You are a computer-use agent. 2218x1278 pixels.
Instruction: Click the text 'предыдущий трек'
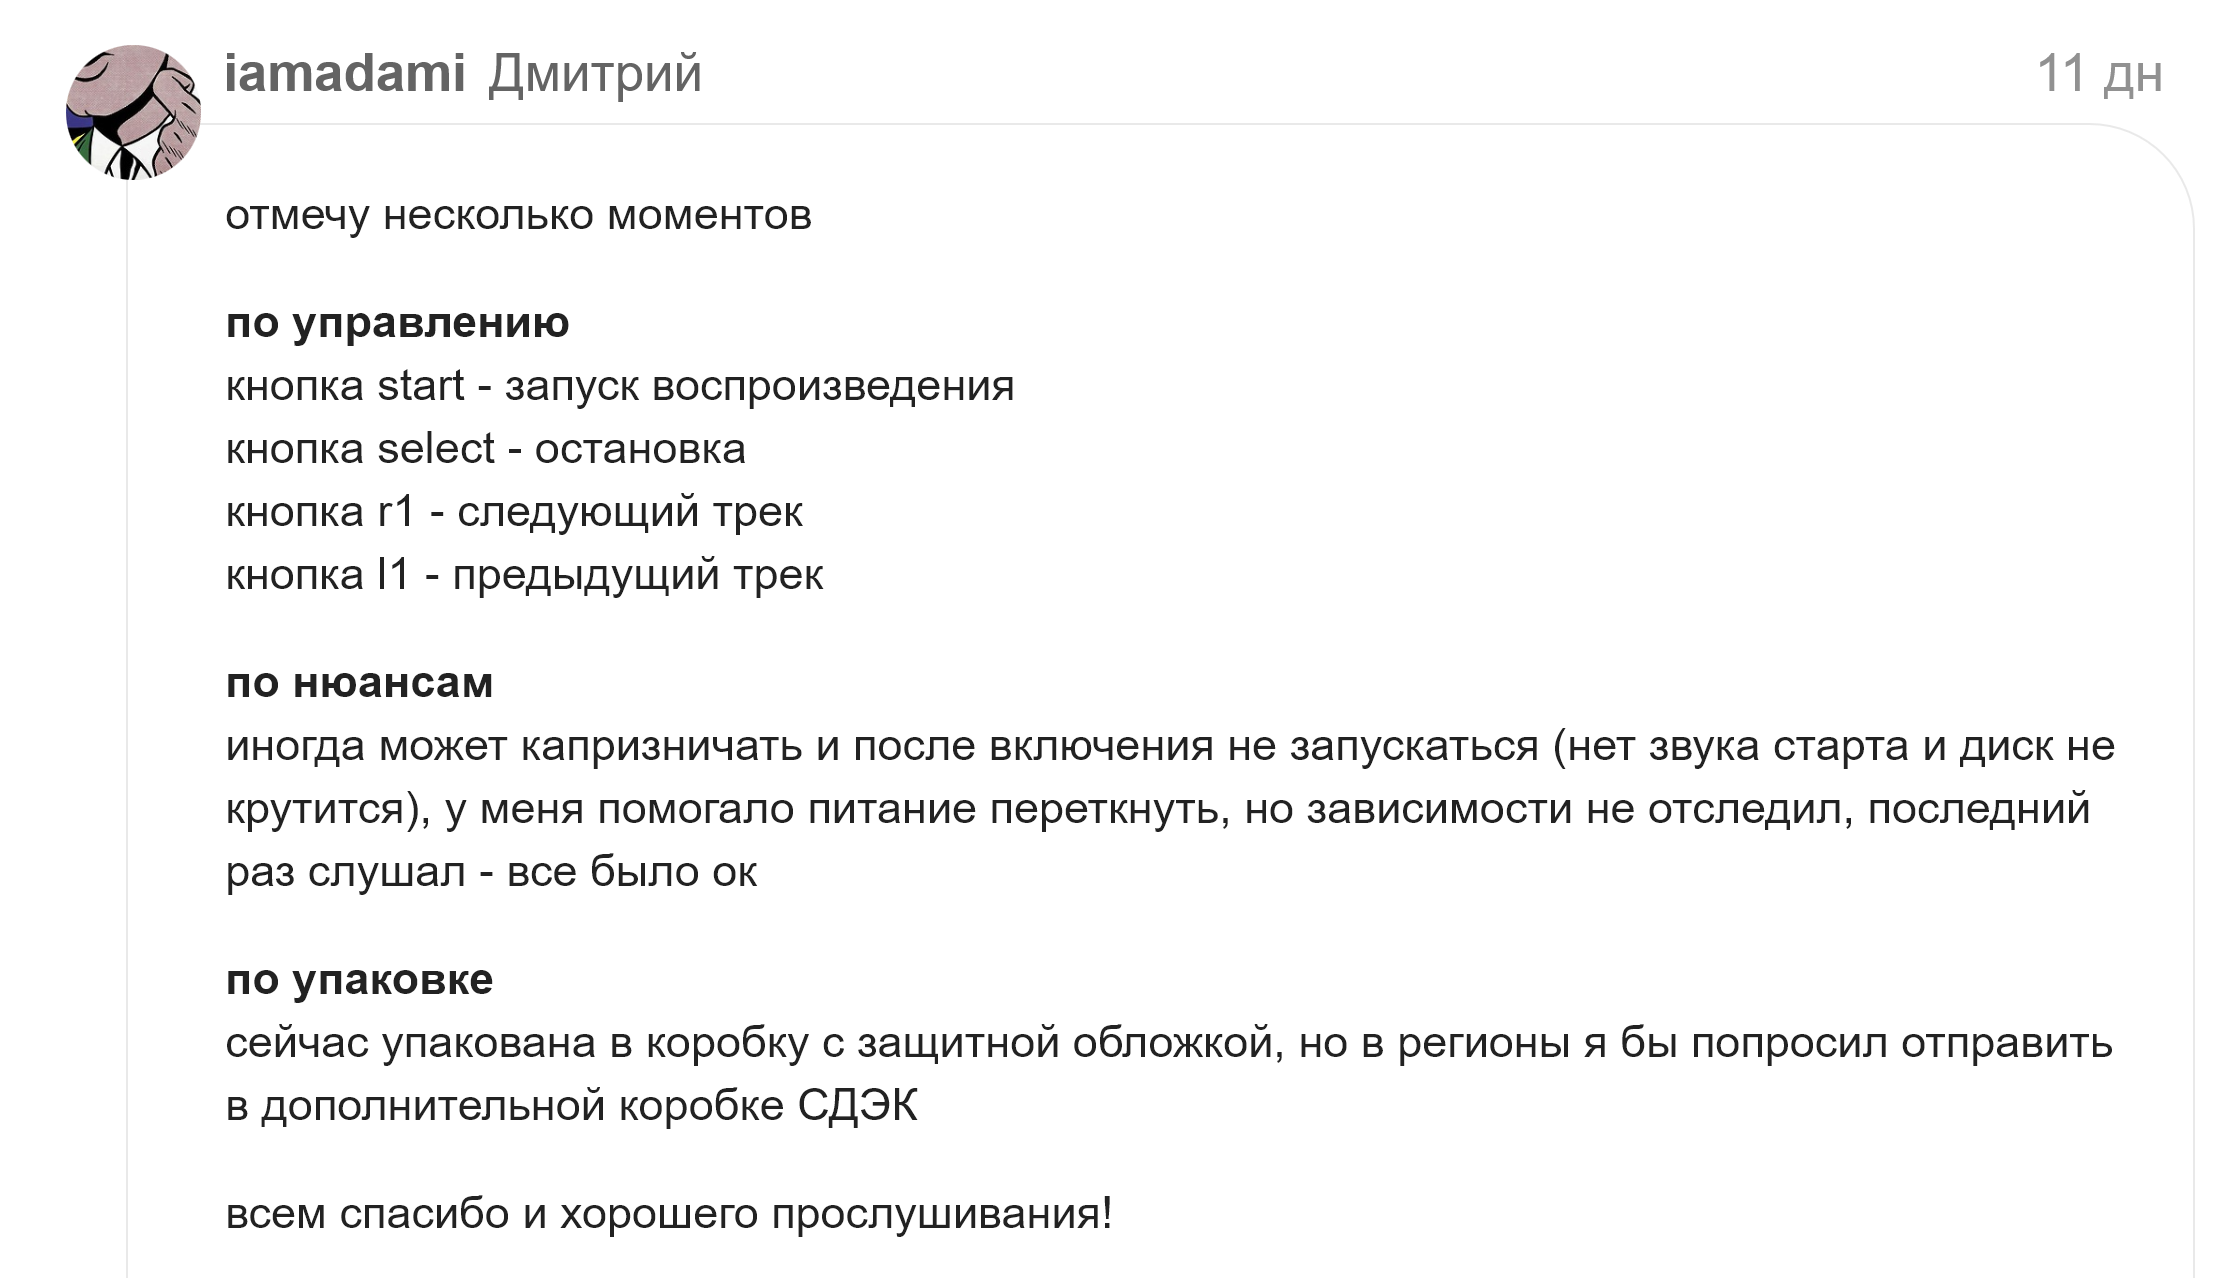coord(638,575)
